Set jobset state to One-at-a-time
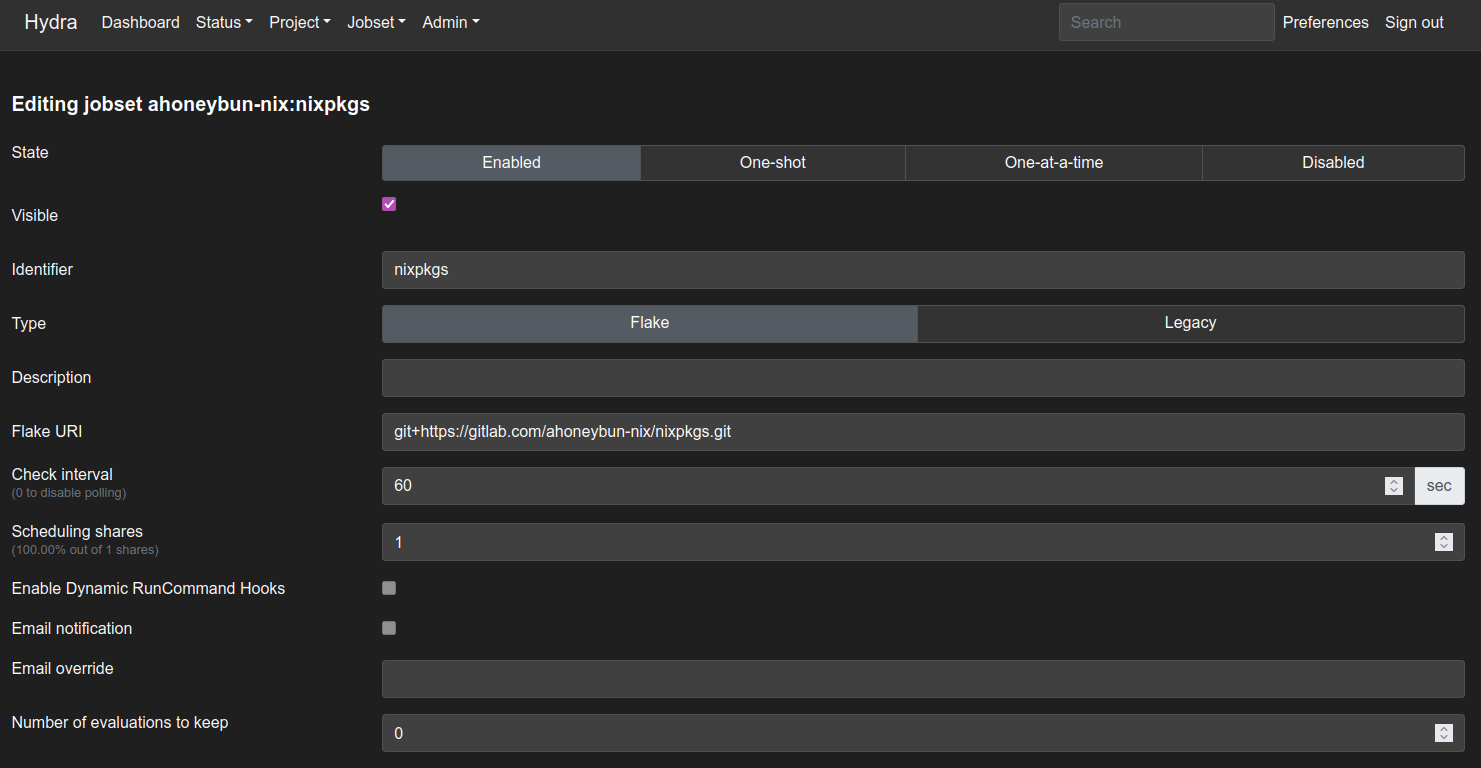1481x768 pixels. (x=1054, y=162)
